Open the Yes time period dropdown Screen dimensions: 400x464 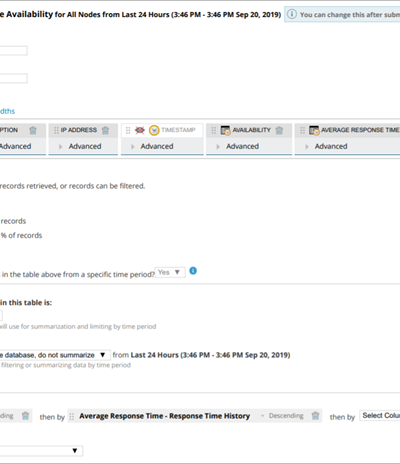tap(170, 272)
